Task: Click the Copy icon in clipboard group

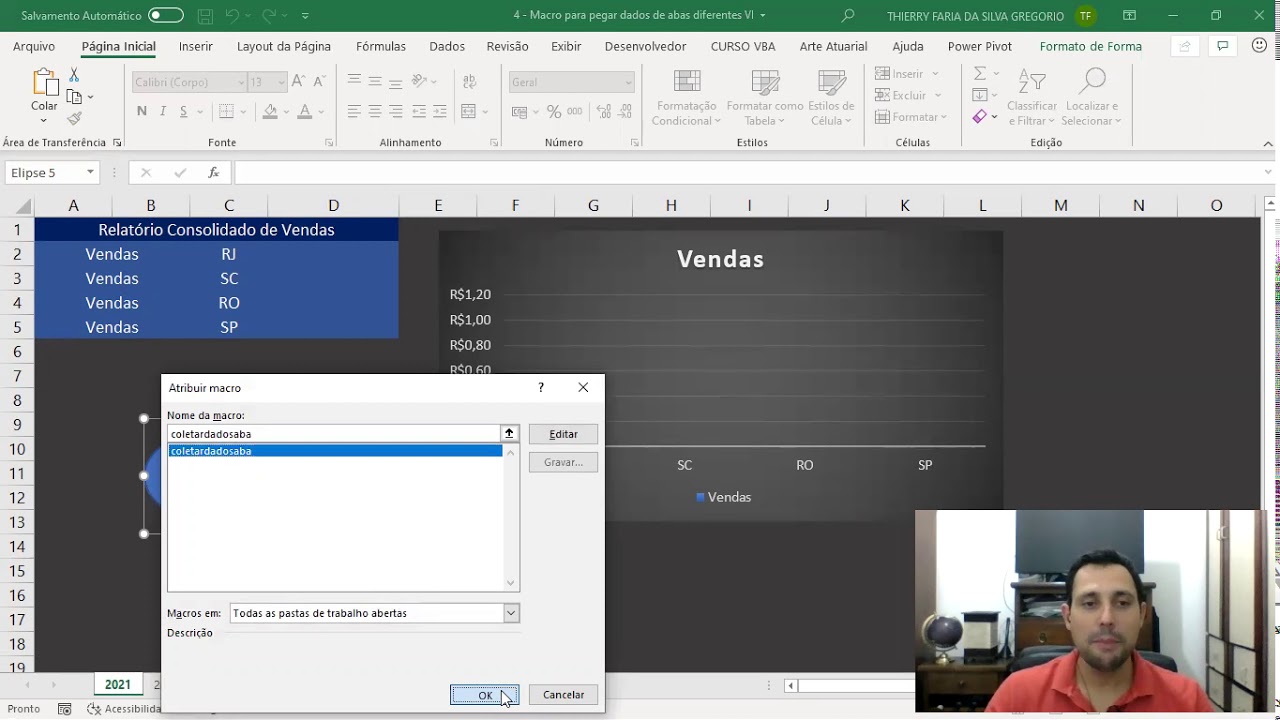Action: [x=74, y=97]
